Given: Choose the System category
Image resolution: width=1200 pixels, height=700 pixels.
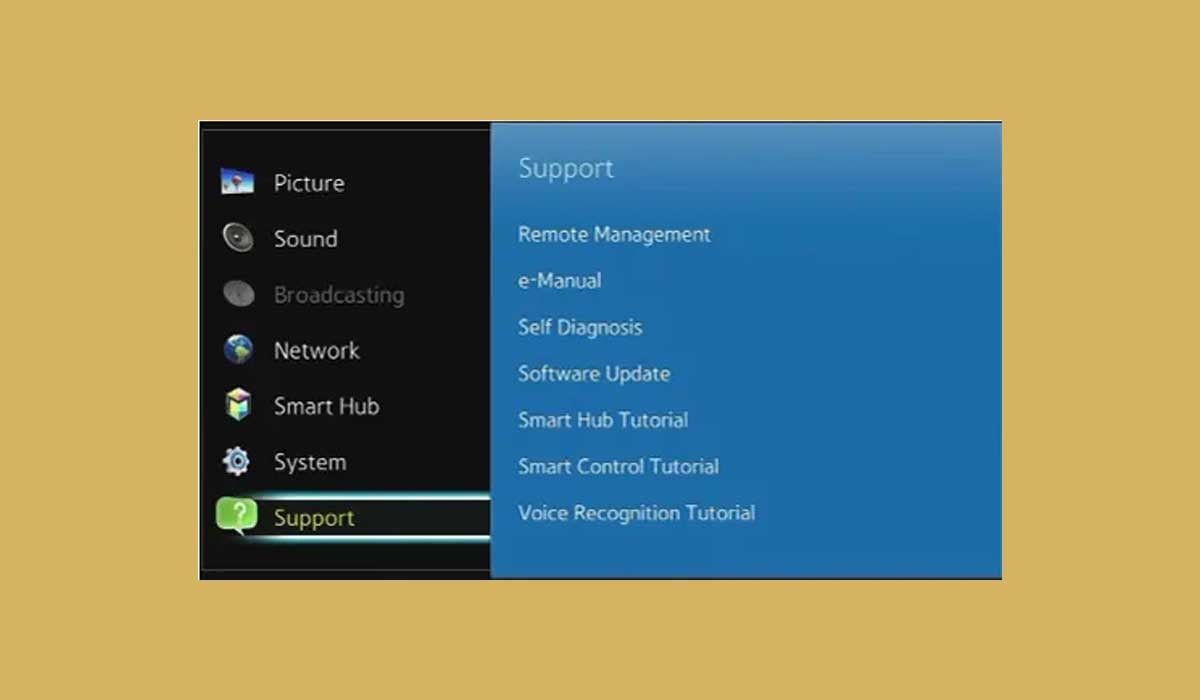Looking at the screenshot, I should (310, 463).
